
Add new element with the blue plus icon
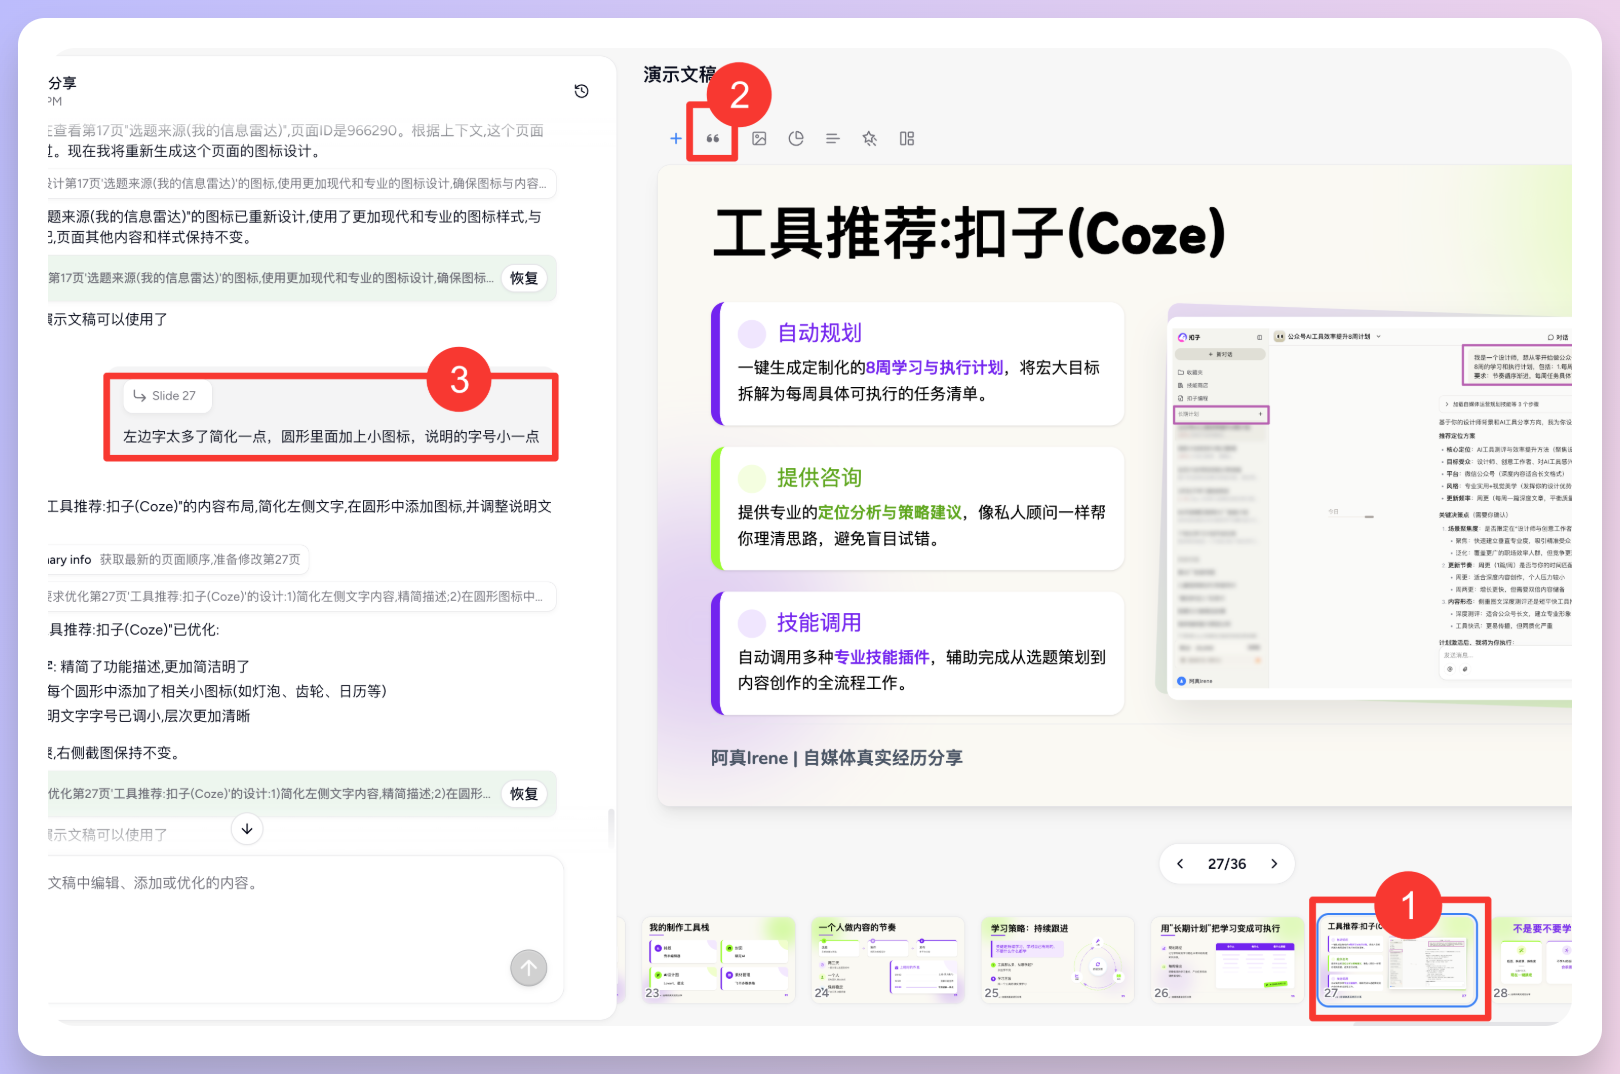coord(675,138)
